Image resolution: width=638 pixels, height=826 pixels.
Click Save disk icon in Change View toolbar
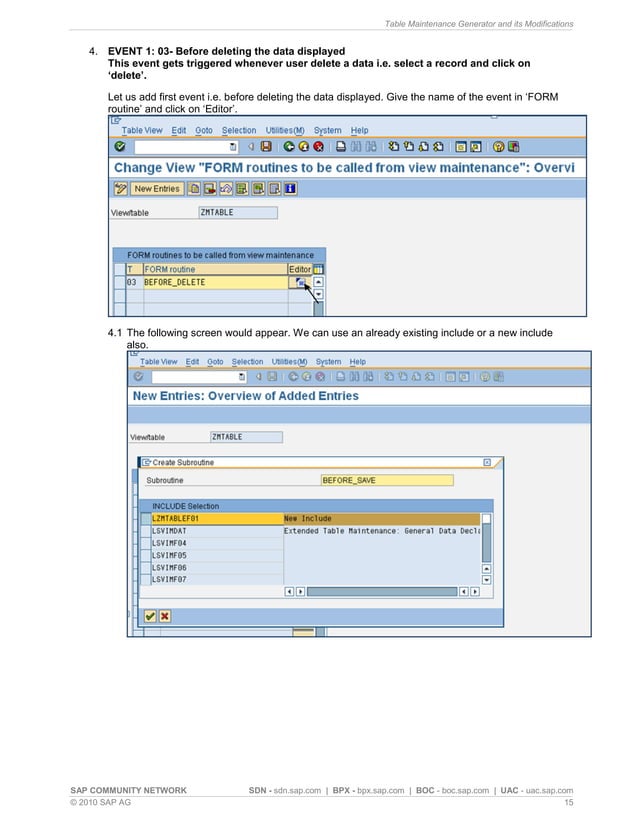tap(267, 146)
